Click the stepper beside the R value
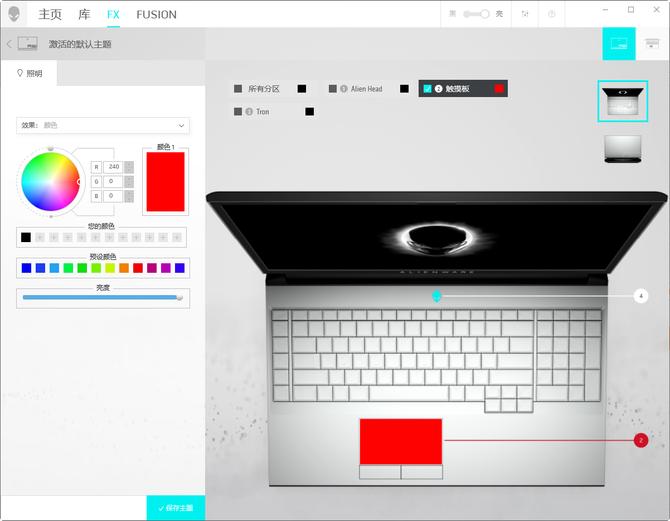The image size is (670, 521). tap(129, 167)
